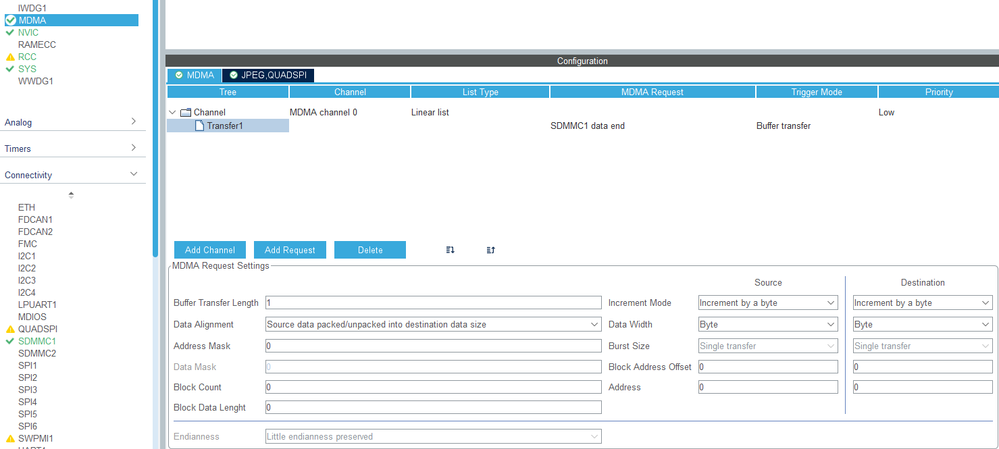
Task: Click the Buffer Transfer Length field
Action: tap(433, 303)
